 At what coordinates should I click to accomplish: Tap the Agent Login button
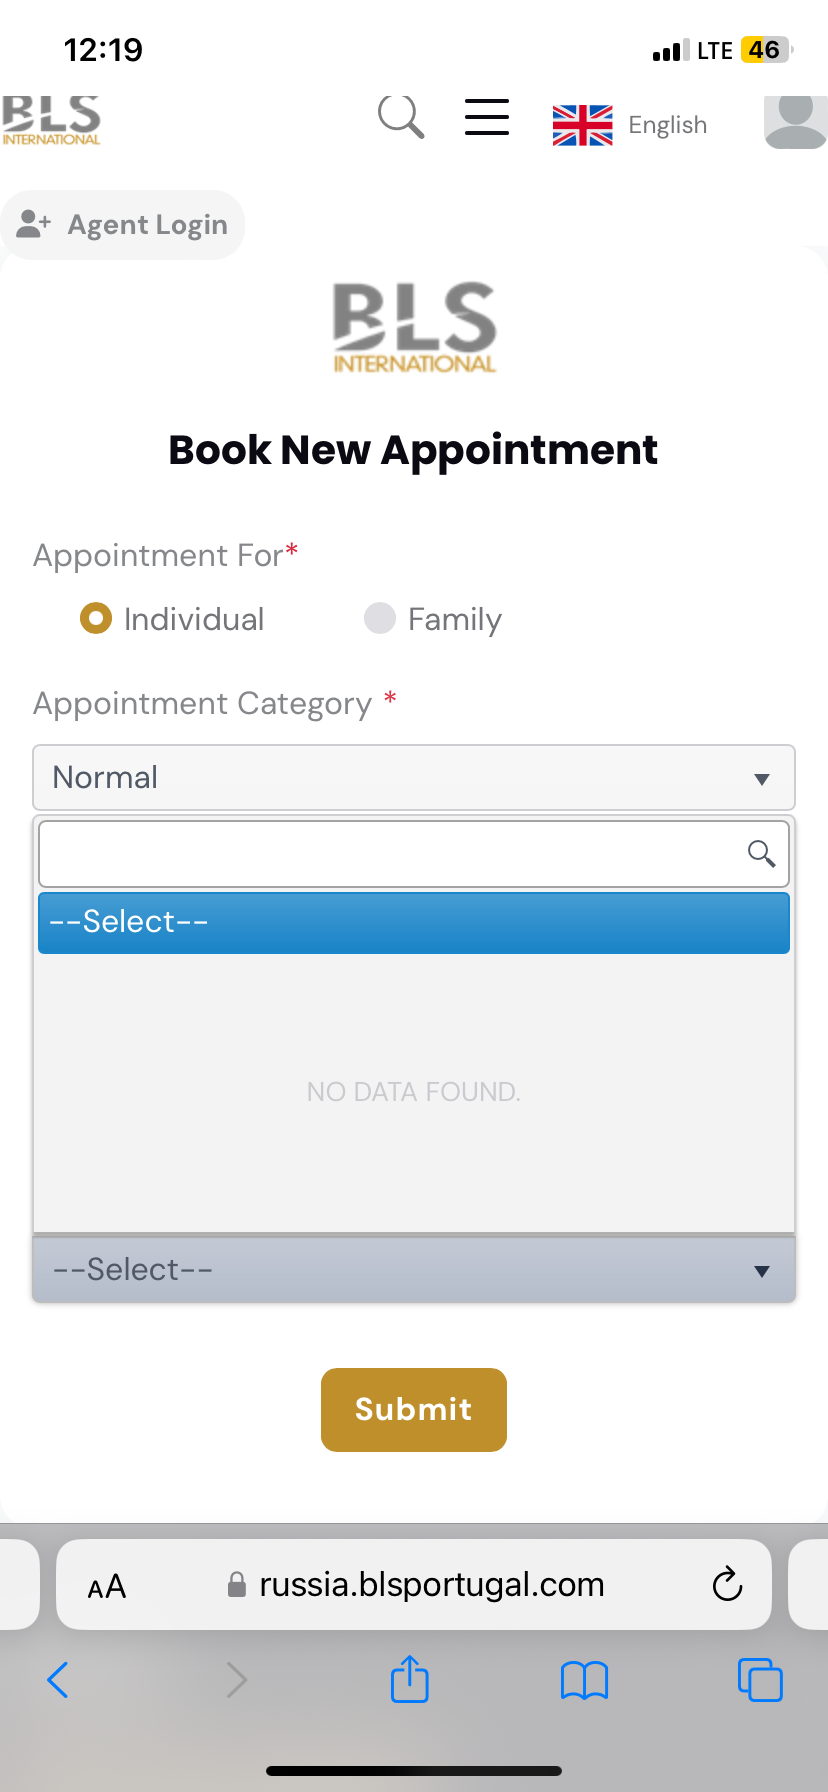122,225
